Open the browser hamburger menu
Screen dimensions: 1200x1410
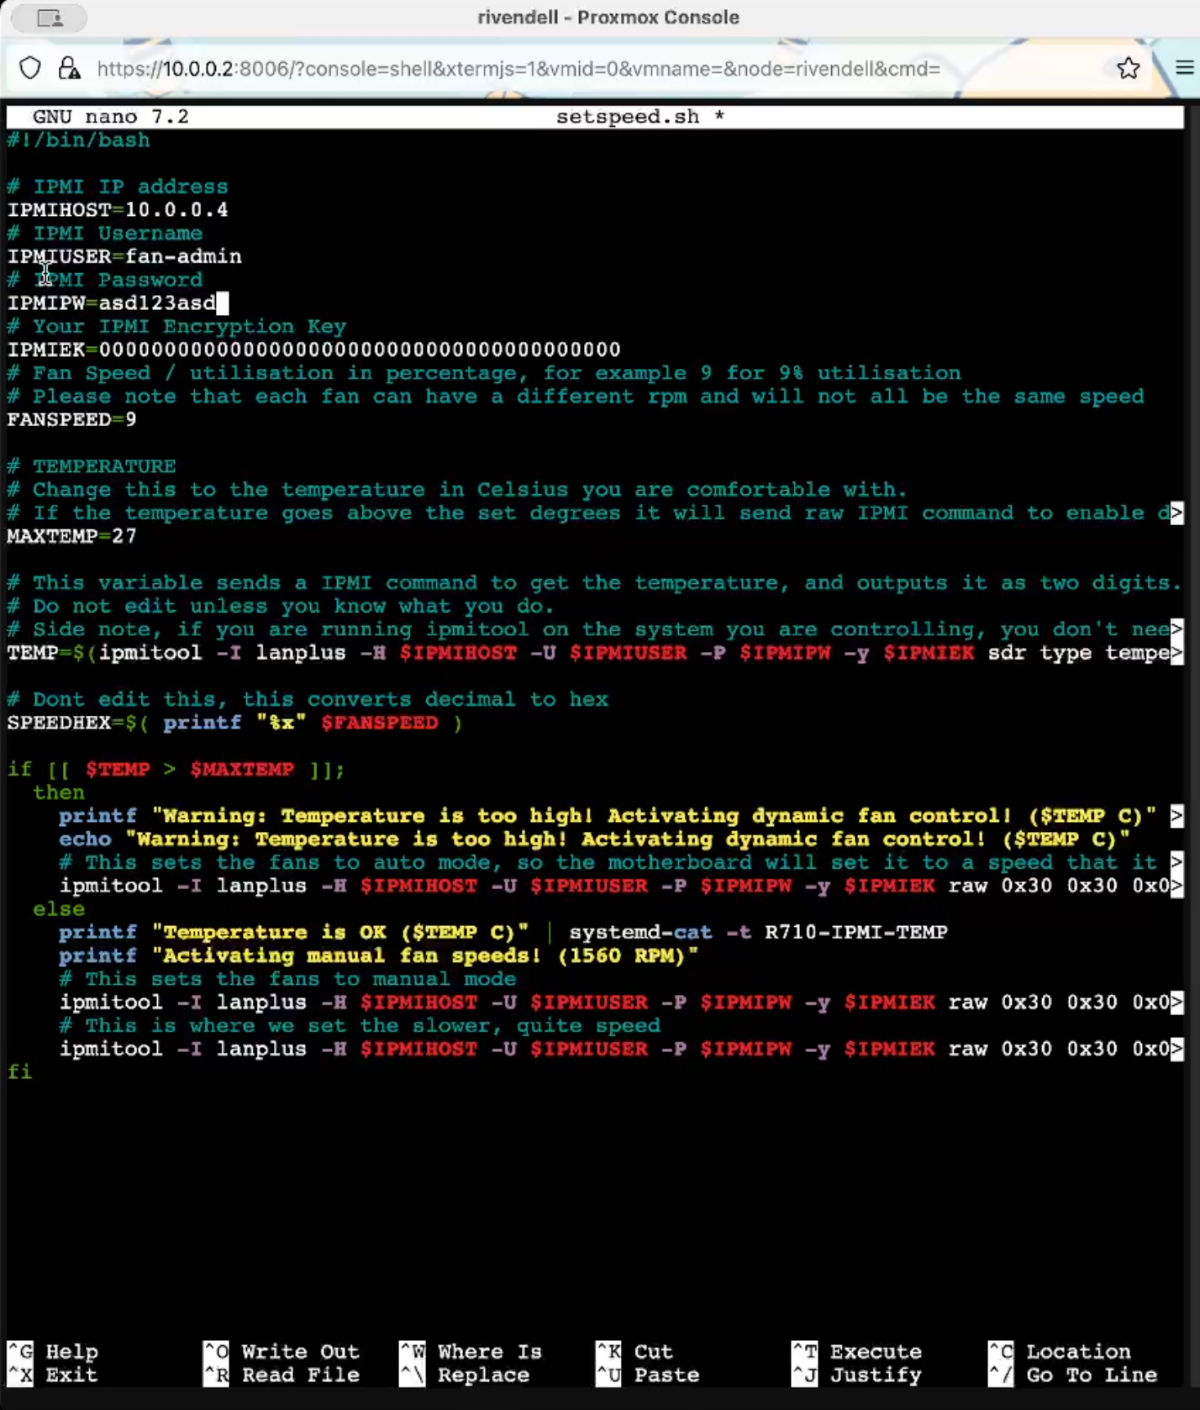coord(1184,68)
